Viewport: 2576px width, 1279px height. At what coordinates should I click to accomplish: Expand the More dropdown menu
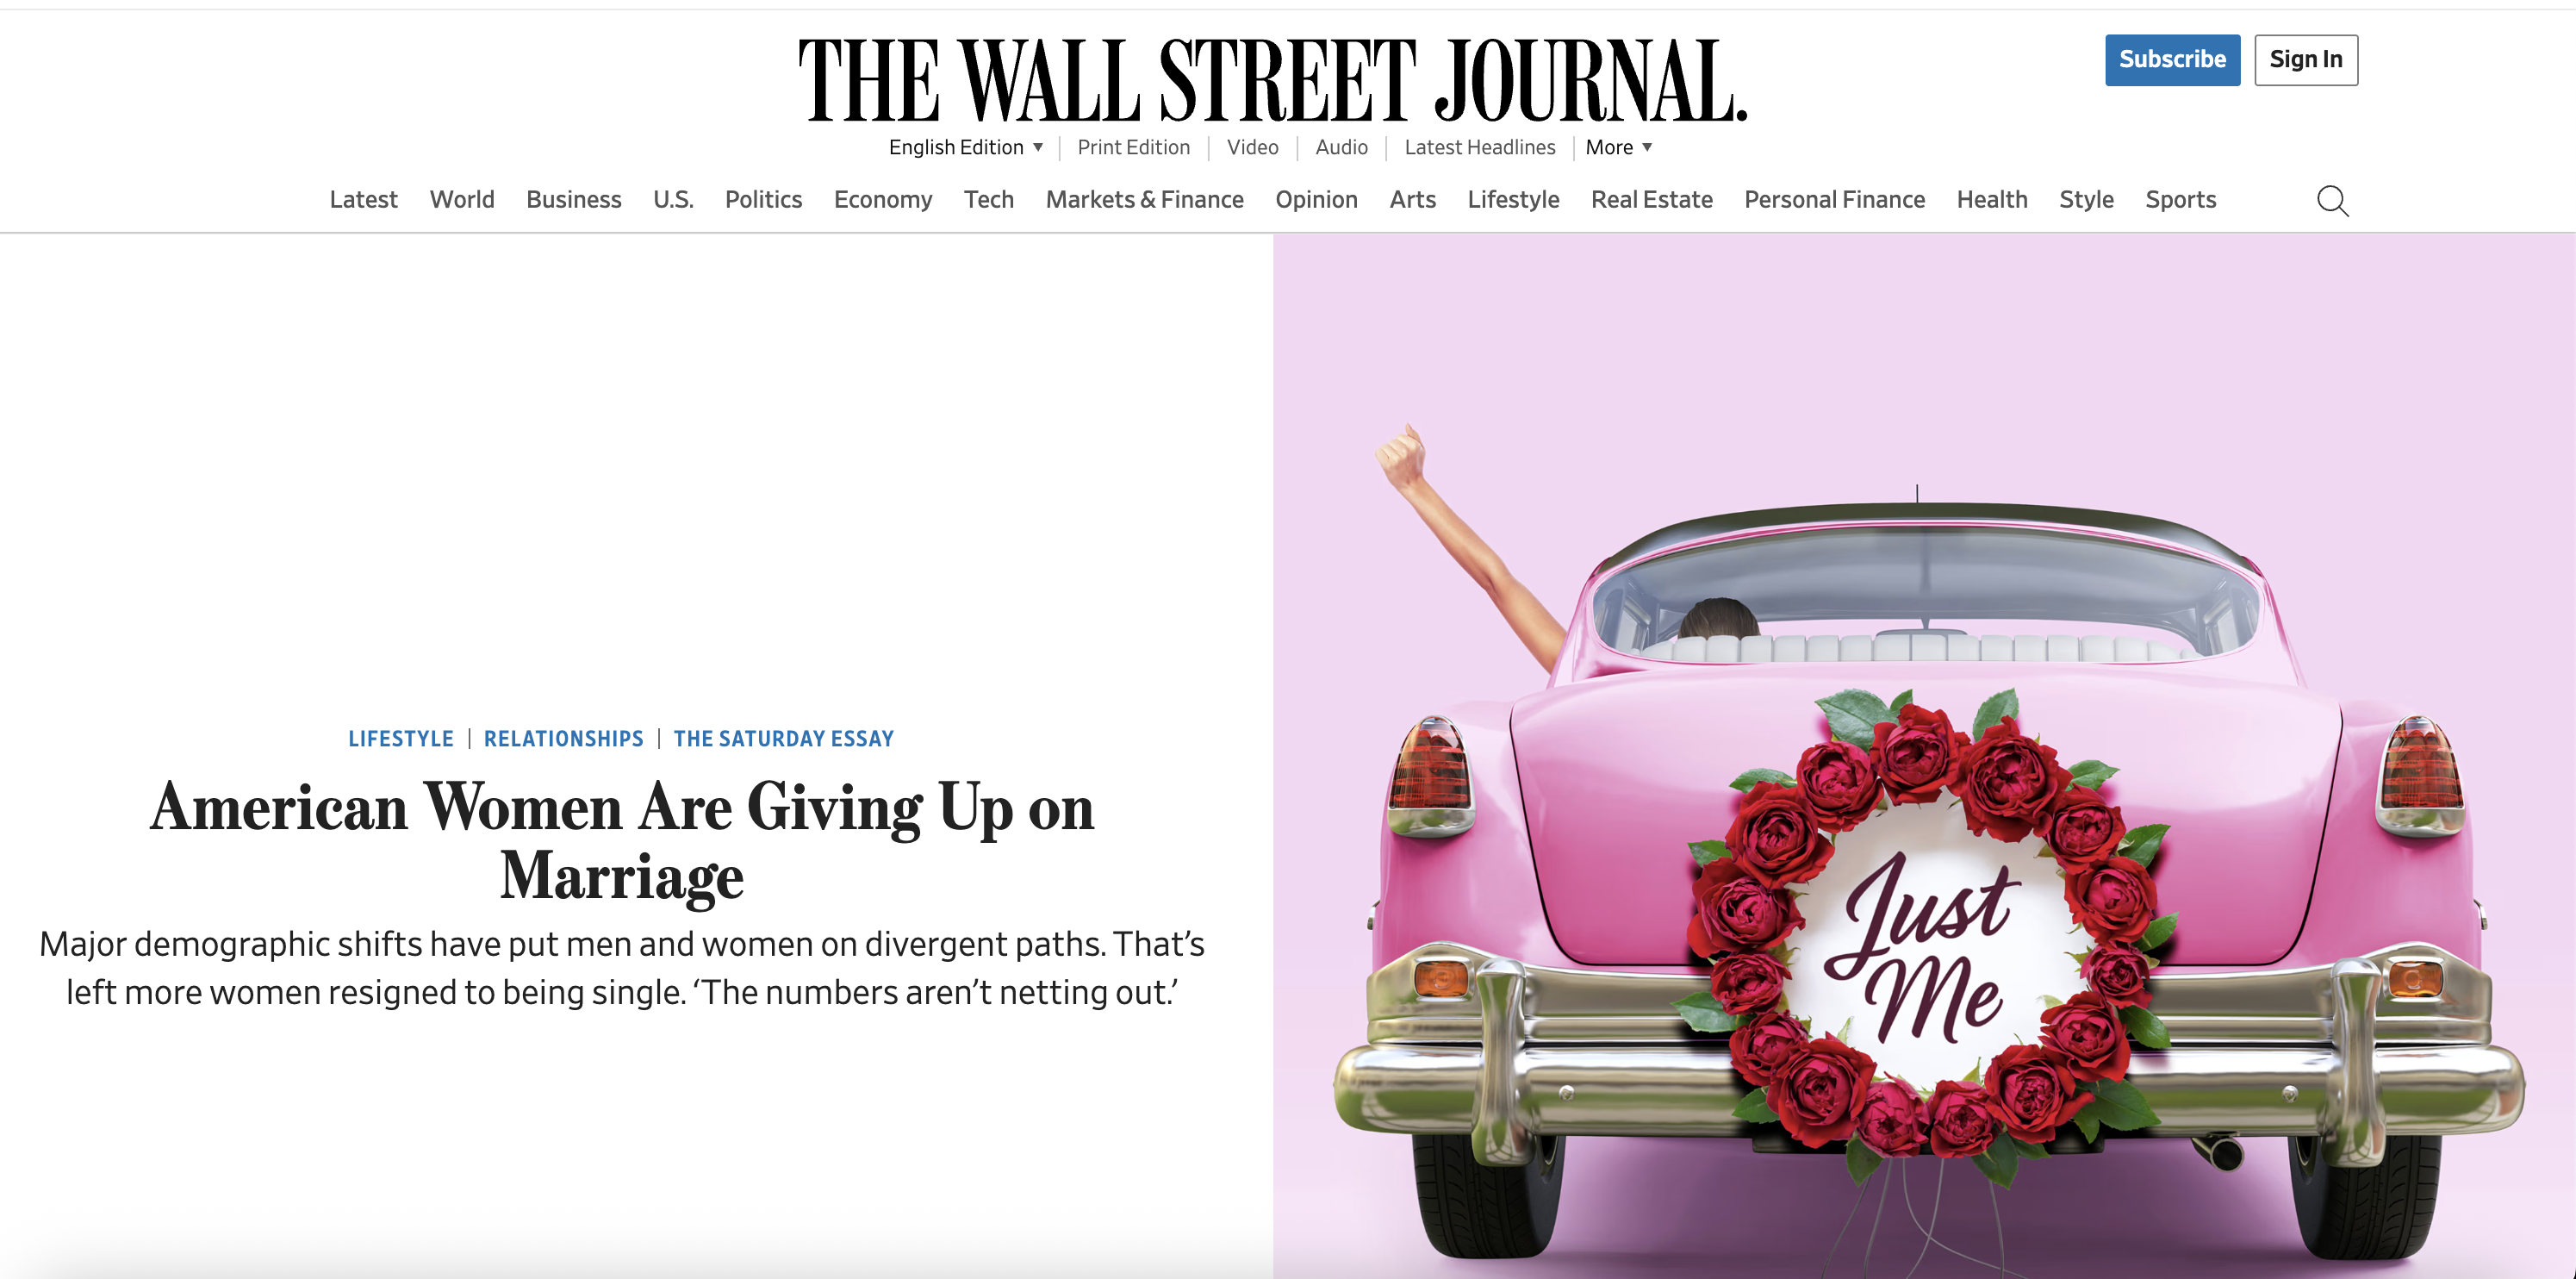pyautogui.click(x=1618, y=147)
